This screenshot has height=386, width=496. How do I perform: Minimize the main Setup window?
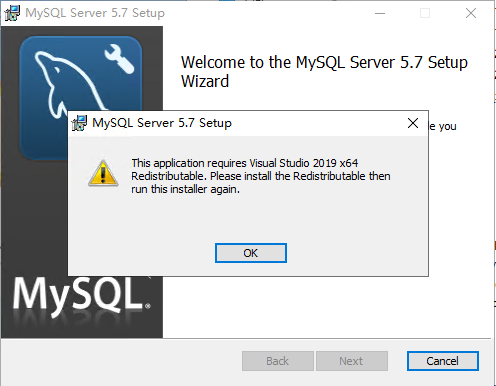point(380,13)
